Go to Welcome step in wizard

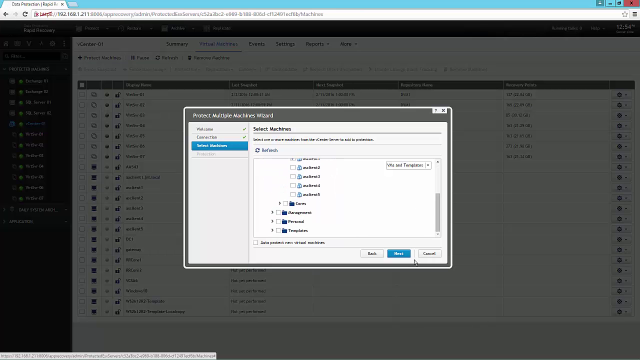pos(220,129)
